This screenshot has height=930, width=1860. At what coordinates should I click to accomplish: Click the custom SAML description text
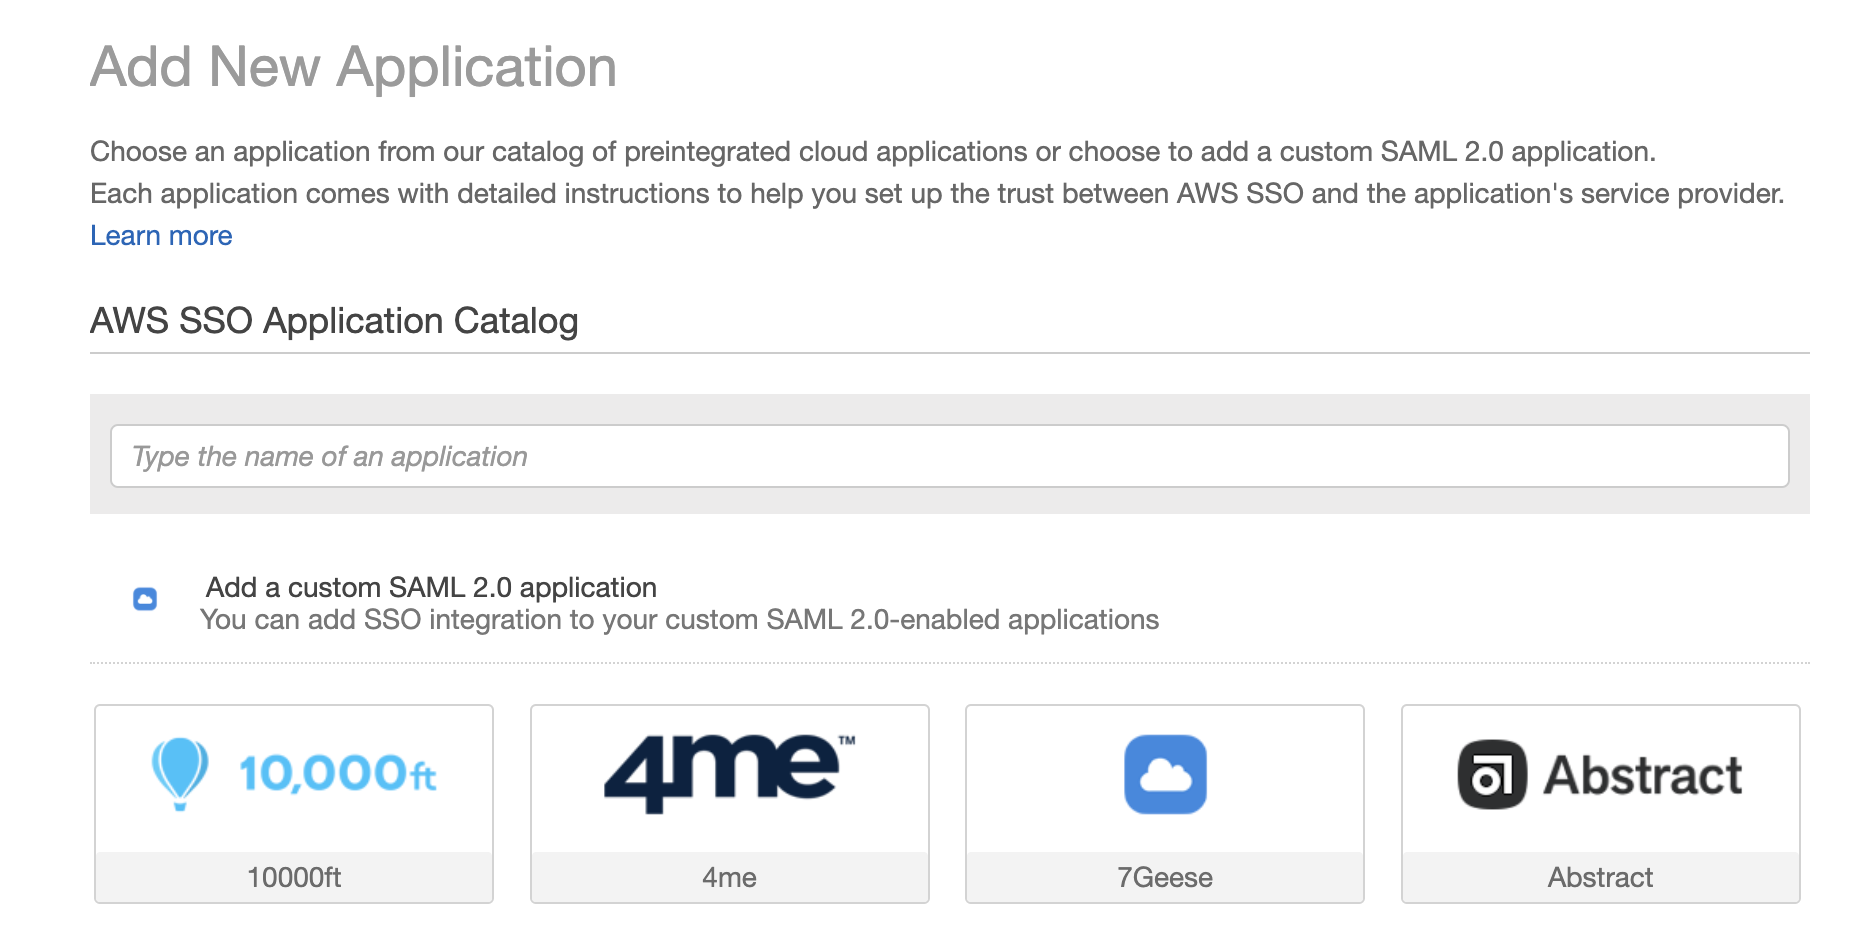pyautogui.click(x=680, y=620)
